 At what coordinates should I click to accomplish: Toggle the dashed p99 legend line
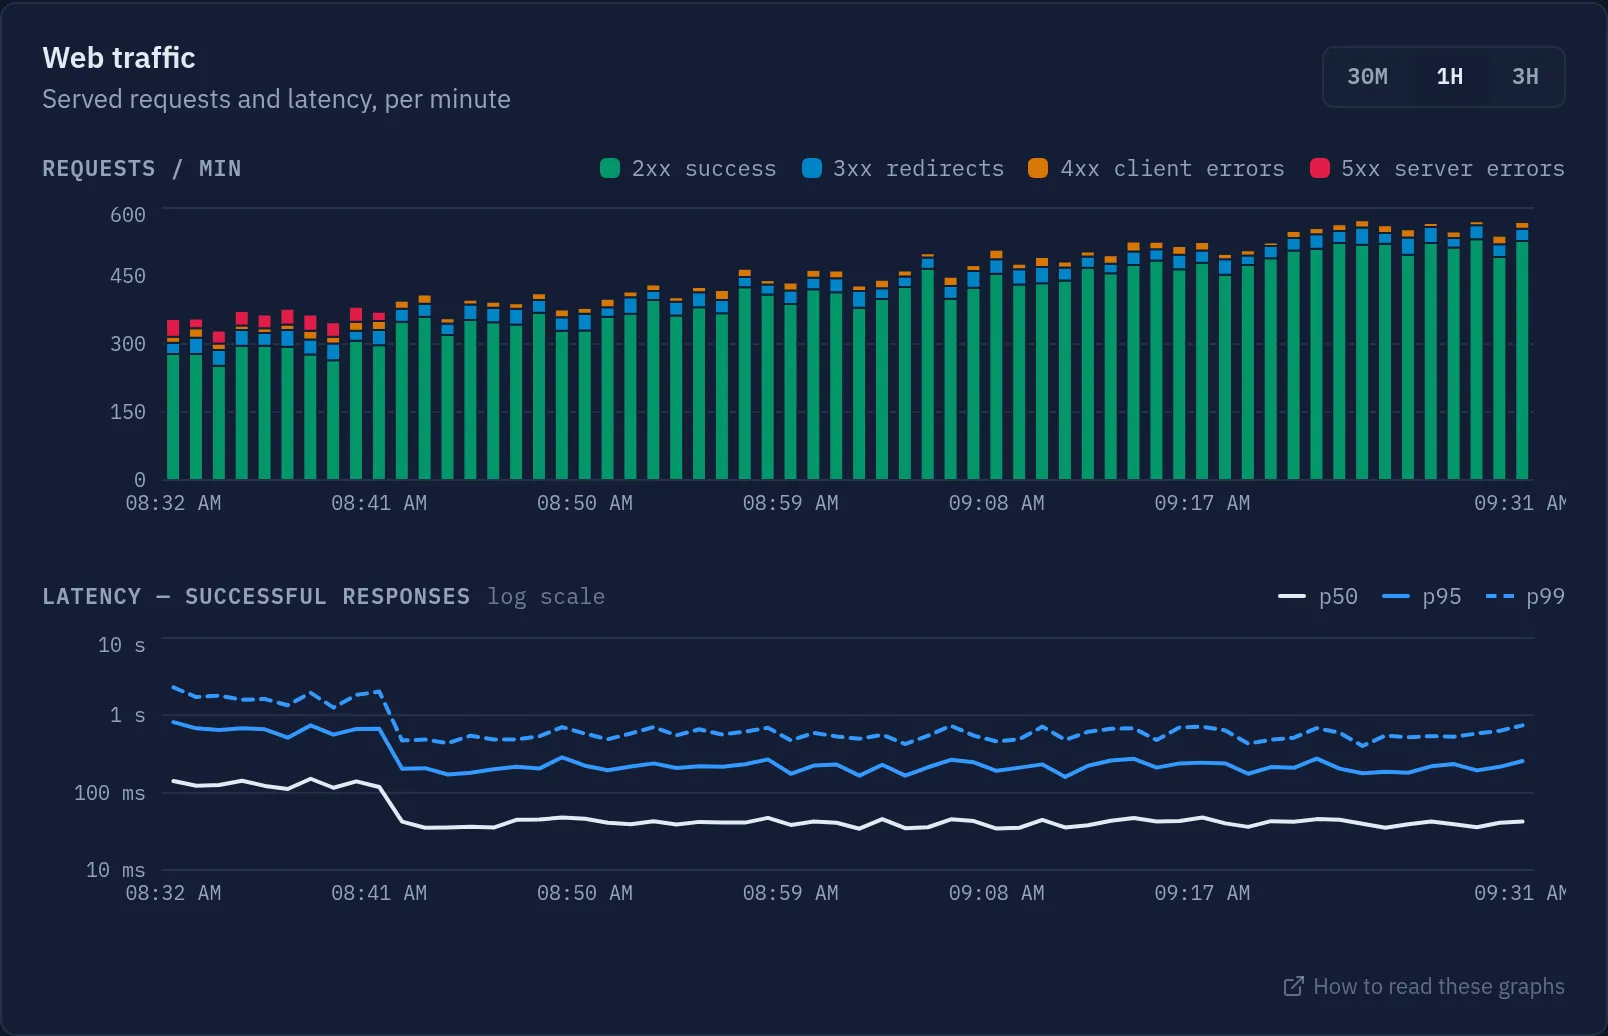(1500, 597)
